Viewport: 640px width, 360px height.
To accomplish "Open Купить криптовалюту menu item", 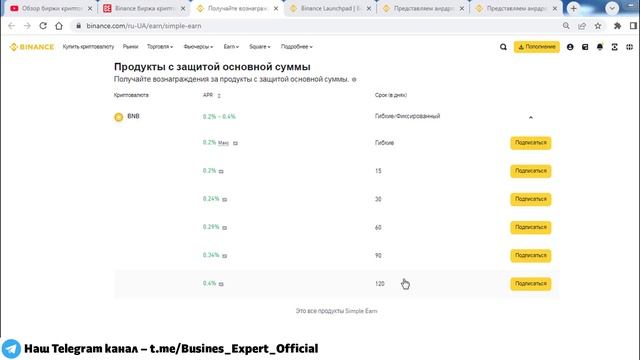I will pos(88,47).
